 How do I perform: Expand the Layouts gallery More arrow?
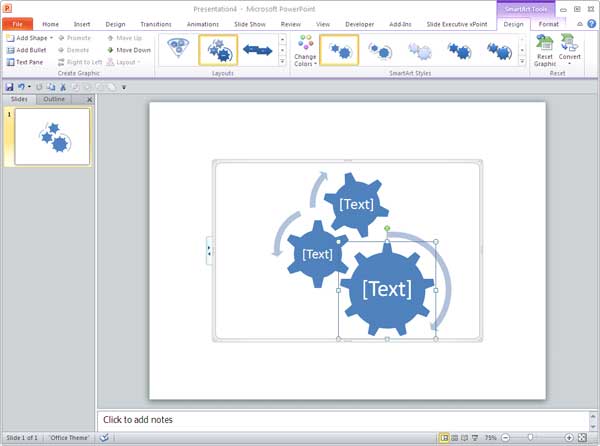pos(282,61)
